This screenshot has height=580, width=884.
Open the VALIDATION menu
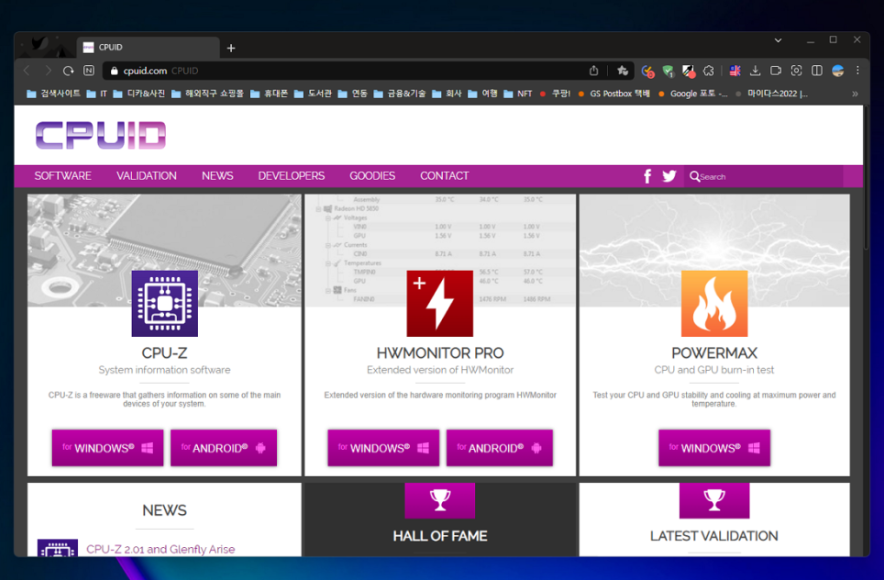tap(147, 176)
